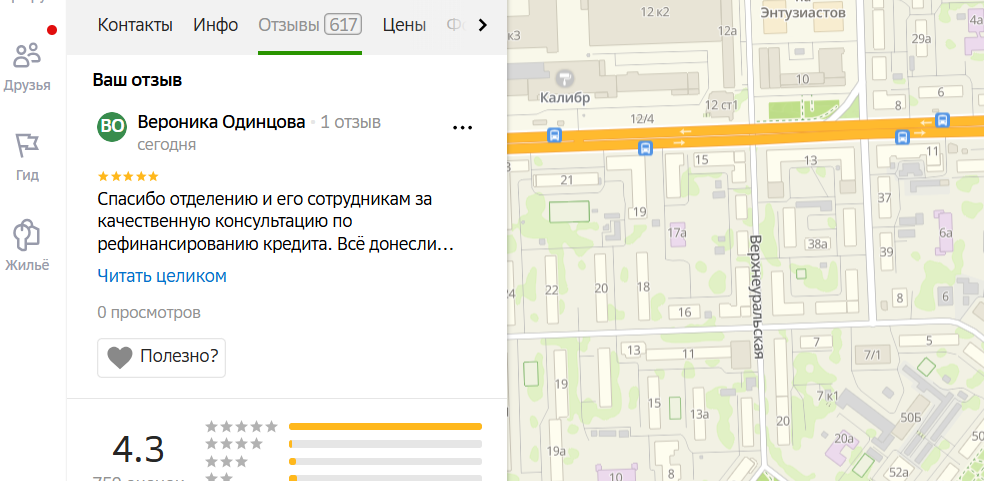Filter reviews by five-star rating bar

385,426
